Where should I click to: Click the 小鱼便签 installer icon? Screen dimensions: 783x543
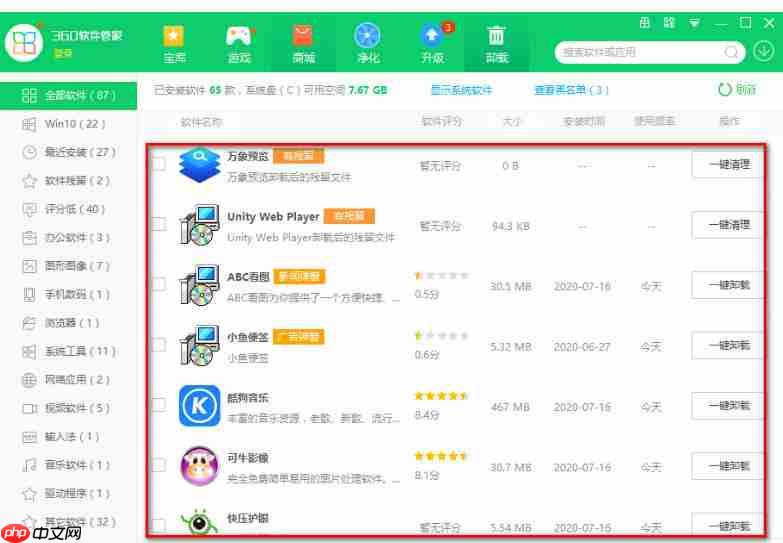(x=199, y=346)
